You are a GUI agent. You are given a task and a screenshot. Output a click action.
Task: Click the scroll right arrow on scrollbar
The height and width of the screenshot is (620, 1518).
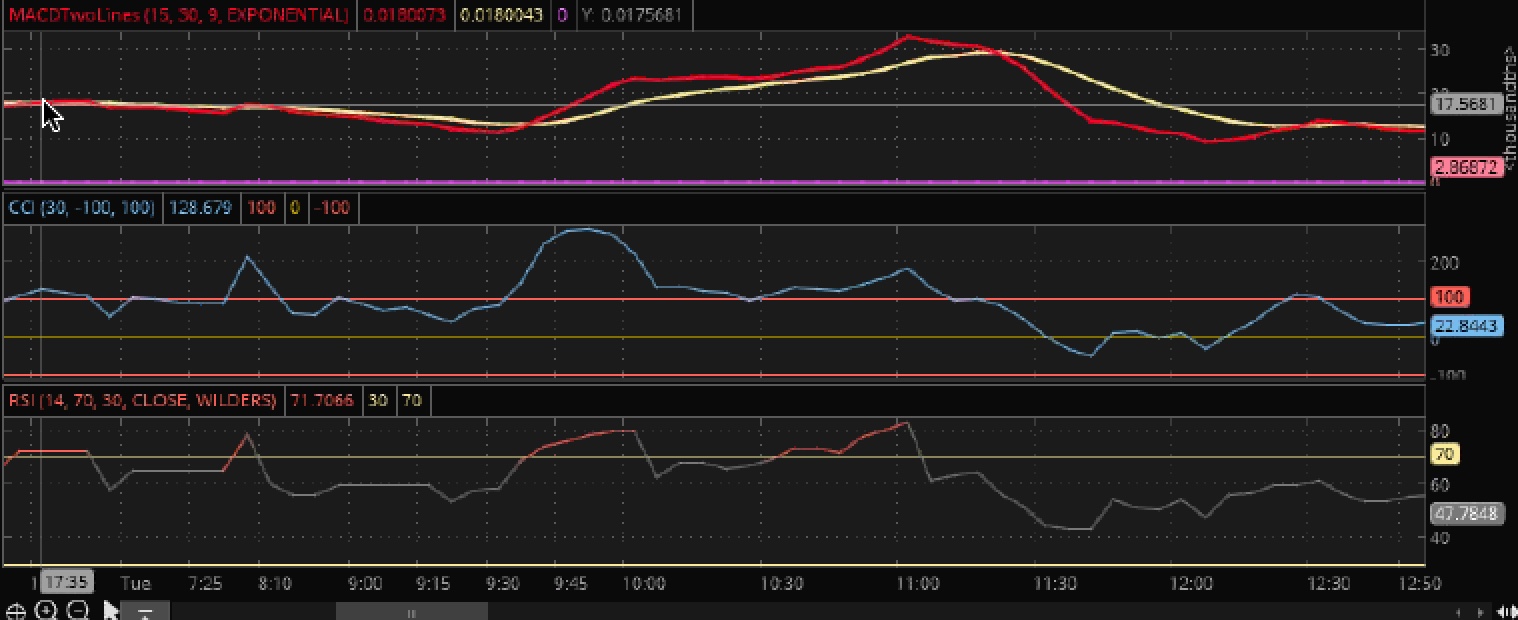pyautogui.click(x=1481, y=612)
